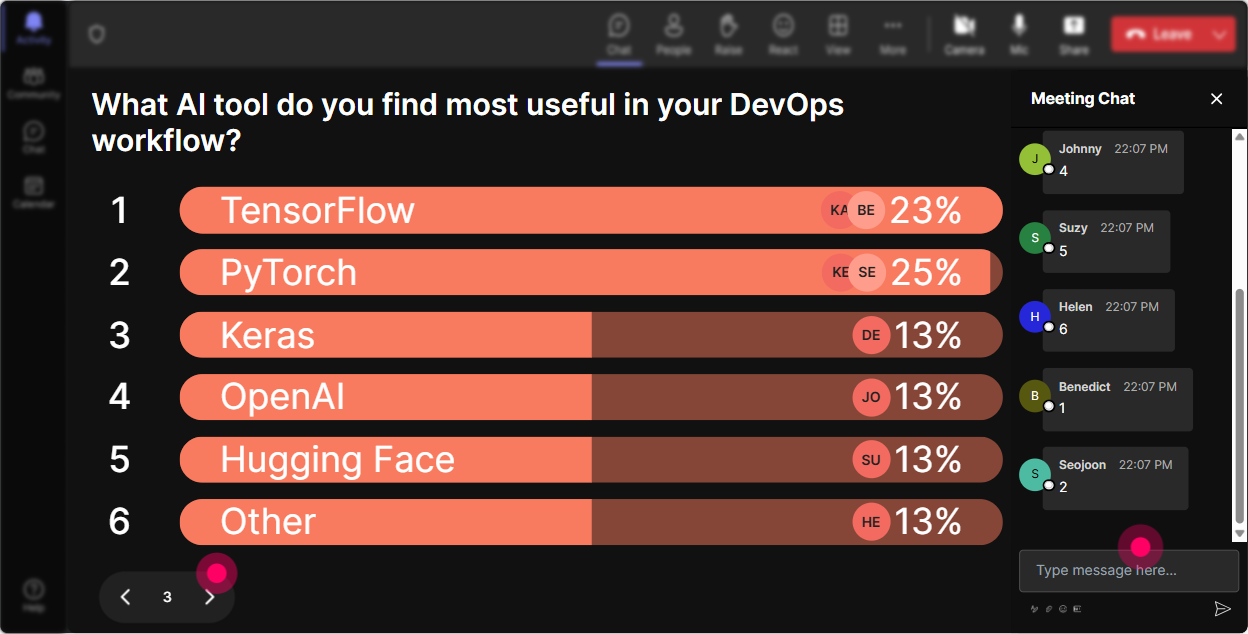Open Calendar in the left sidebar
The width and height of the screenshot is (1248, 634).
[x=34, y=191]
